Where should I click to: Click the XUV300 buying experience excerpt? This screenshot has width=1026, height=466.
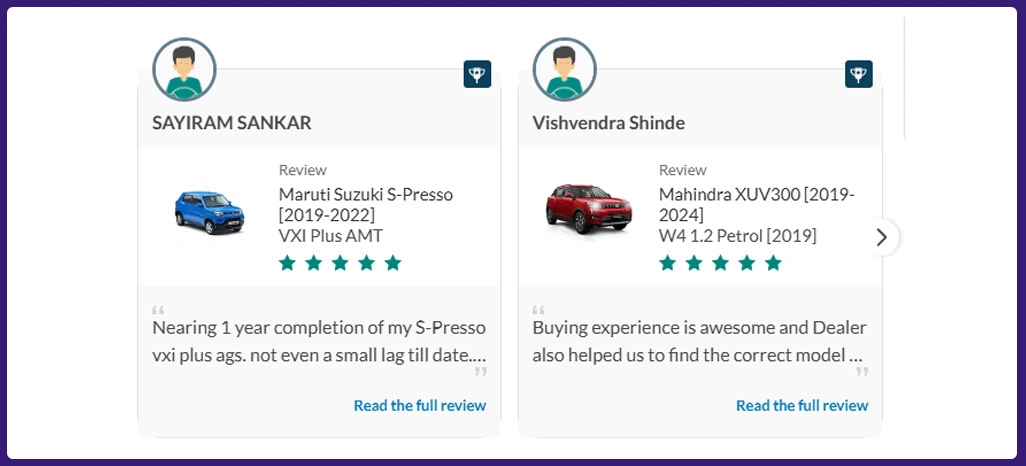pos(699,341)
